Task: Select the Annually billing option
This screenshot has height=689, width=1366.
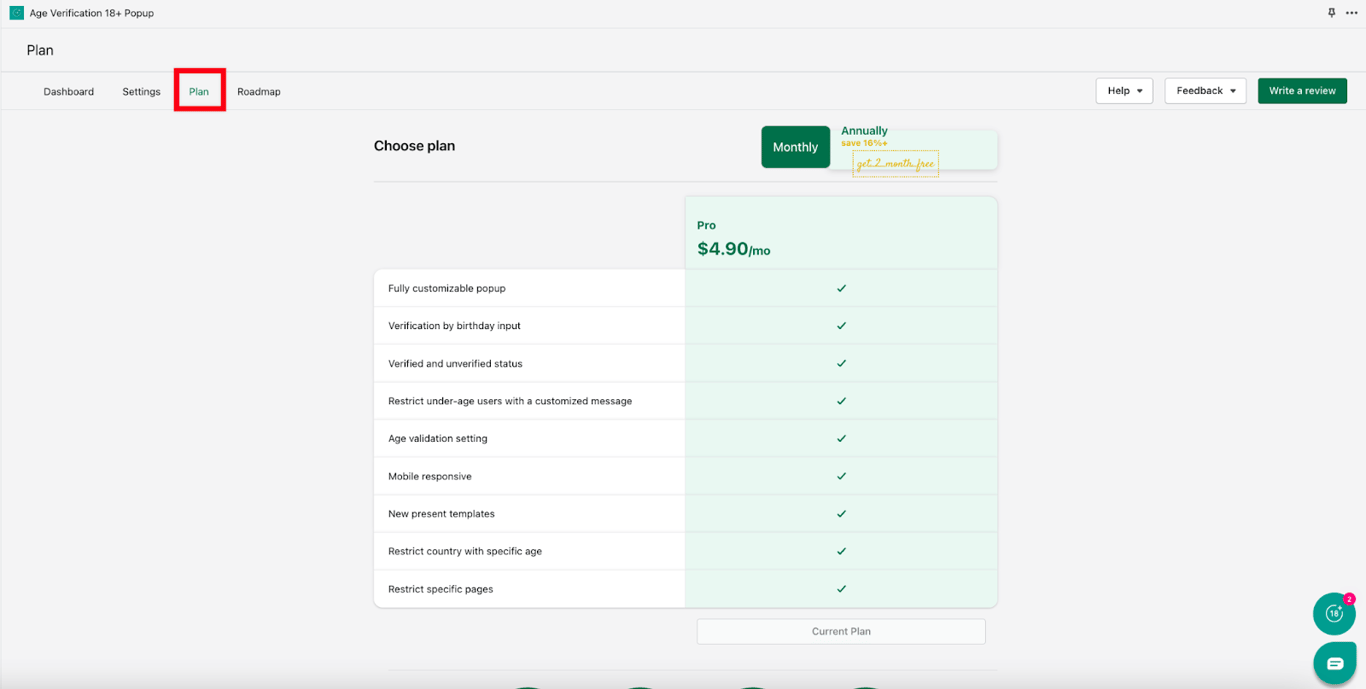Action: pyautogui.click(x=865, y=132)
